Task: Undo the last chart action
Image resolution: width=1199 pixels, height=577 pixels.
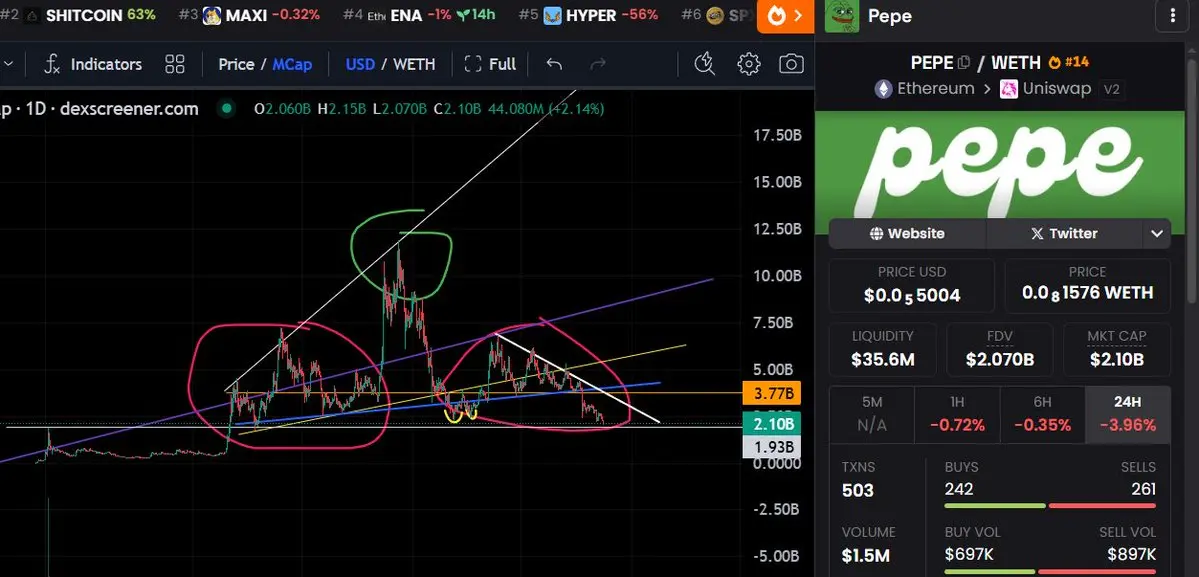Action: pyautogui.click(x=554, y=64)
